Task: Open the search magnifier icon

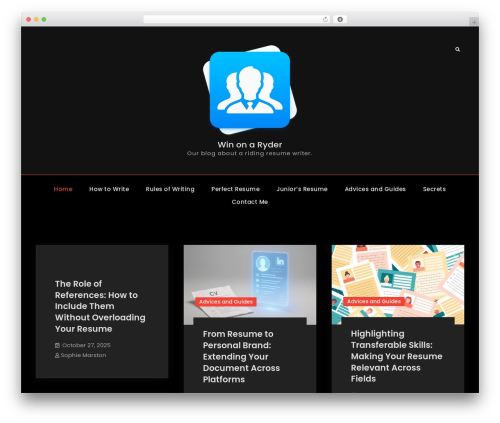Action: pos(457,49)
